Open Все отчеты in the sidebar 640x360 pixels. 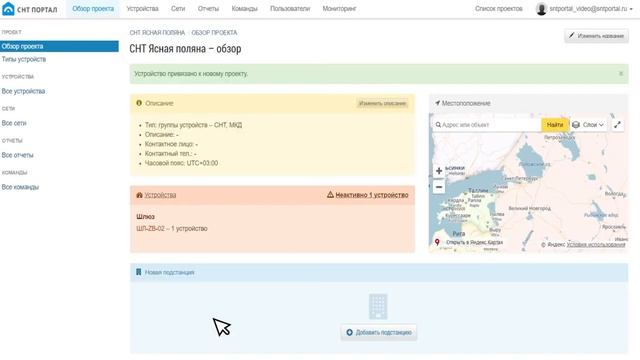pos(18,155)
